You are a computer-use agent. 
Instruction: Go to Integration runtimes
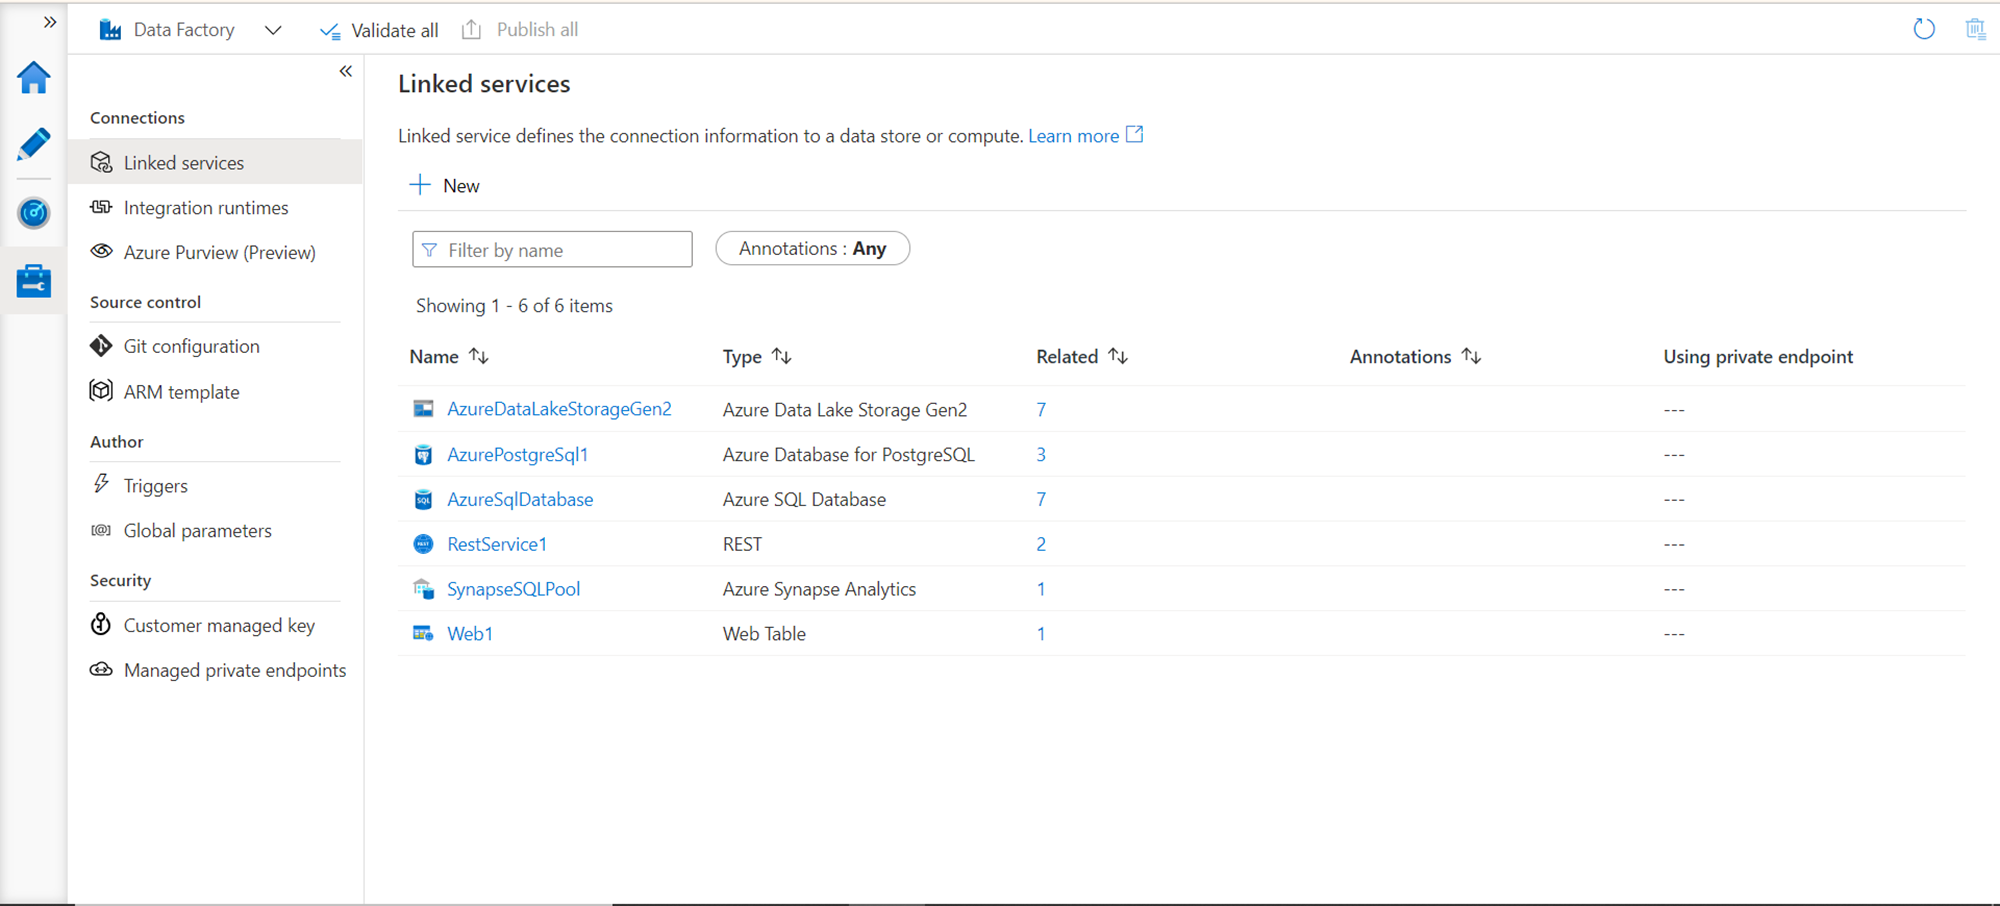(x=205, y=208)
